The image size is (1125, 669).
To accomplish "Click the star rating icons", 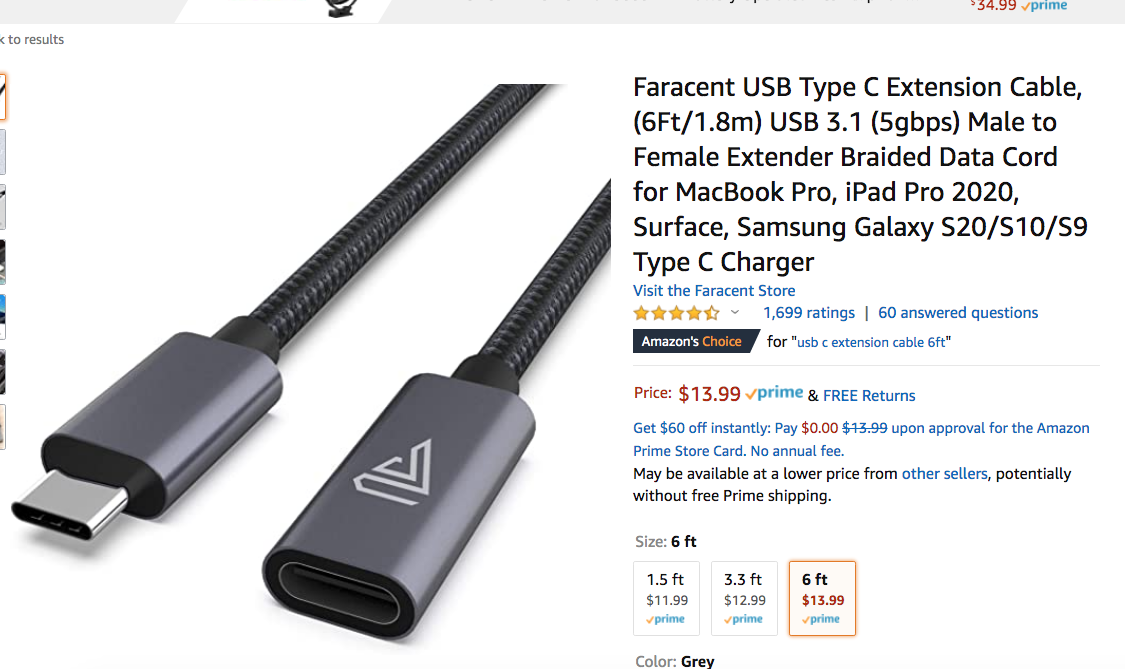I will pyautogui.click(x=676, y=313).
